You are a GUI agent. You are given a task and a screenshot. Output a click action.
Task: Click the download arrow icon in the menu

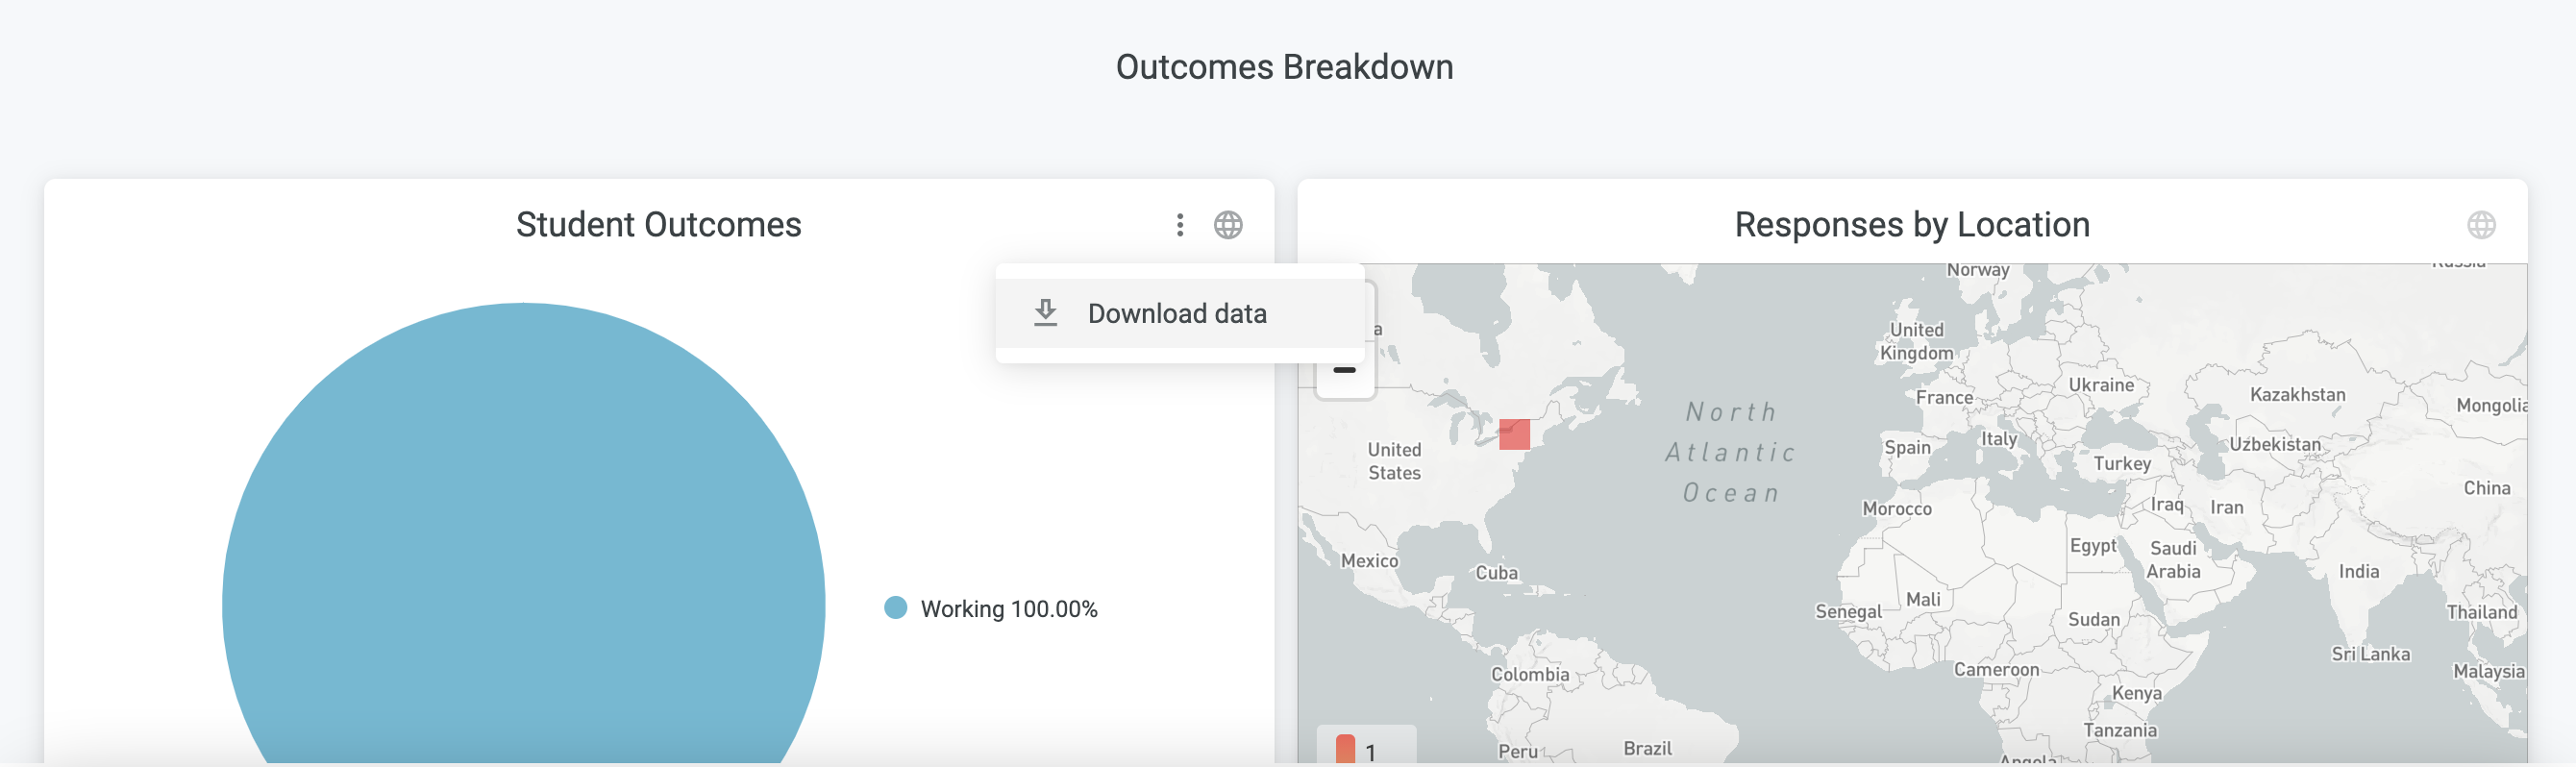pyautogui.click(x=1045, y=313)
